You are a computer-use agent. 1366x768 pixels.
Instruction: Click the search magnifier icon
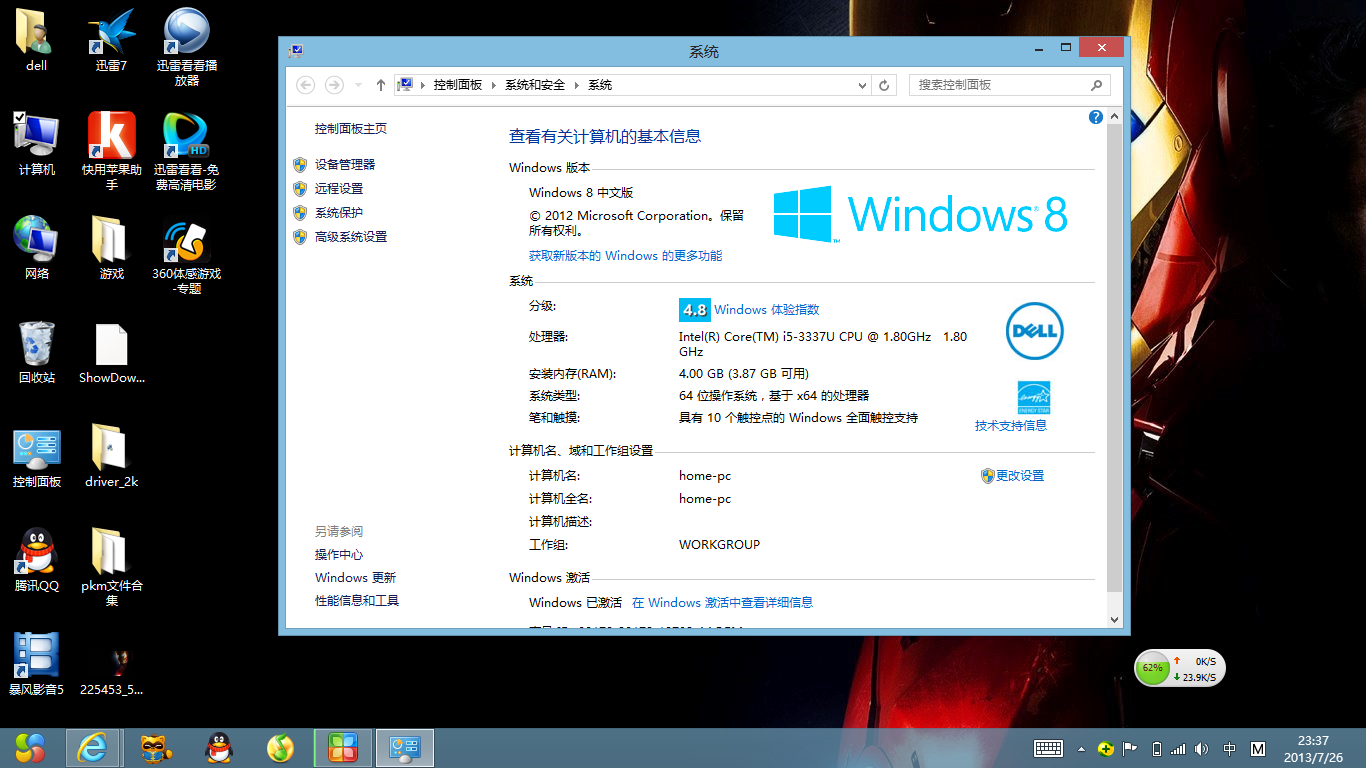pyautogui.click(x=1096, y=85)
